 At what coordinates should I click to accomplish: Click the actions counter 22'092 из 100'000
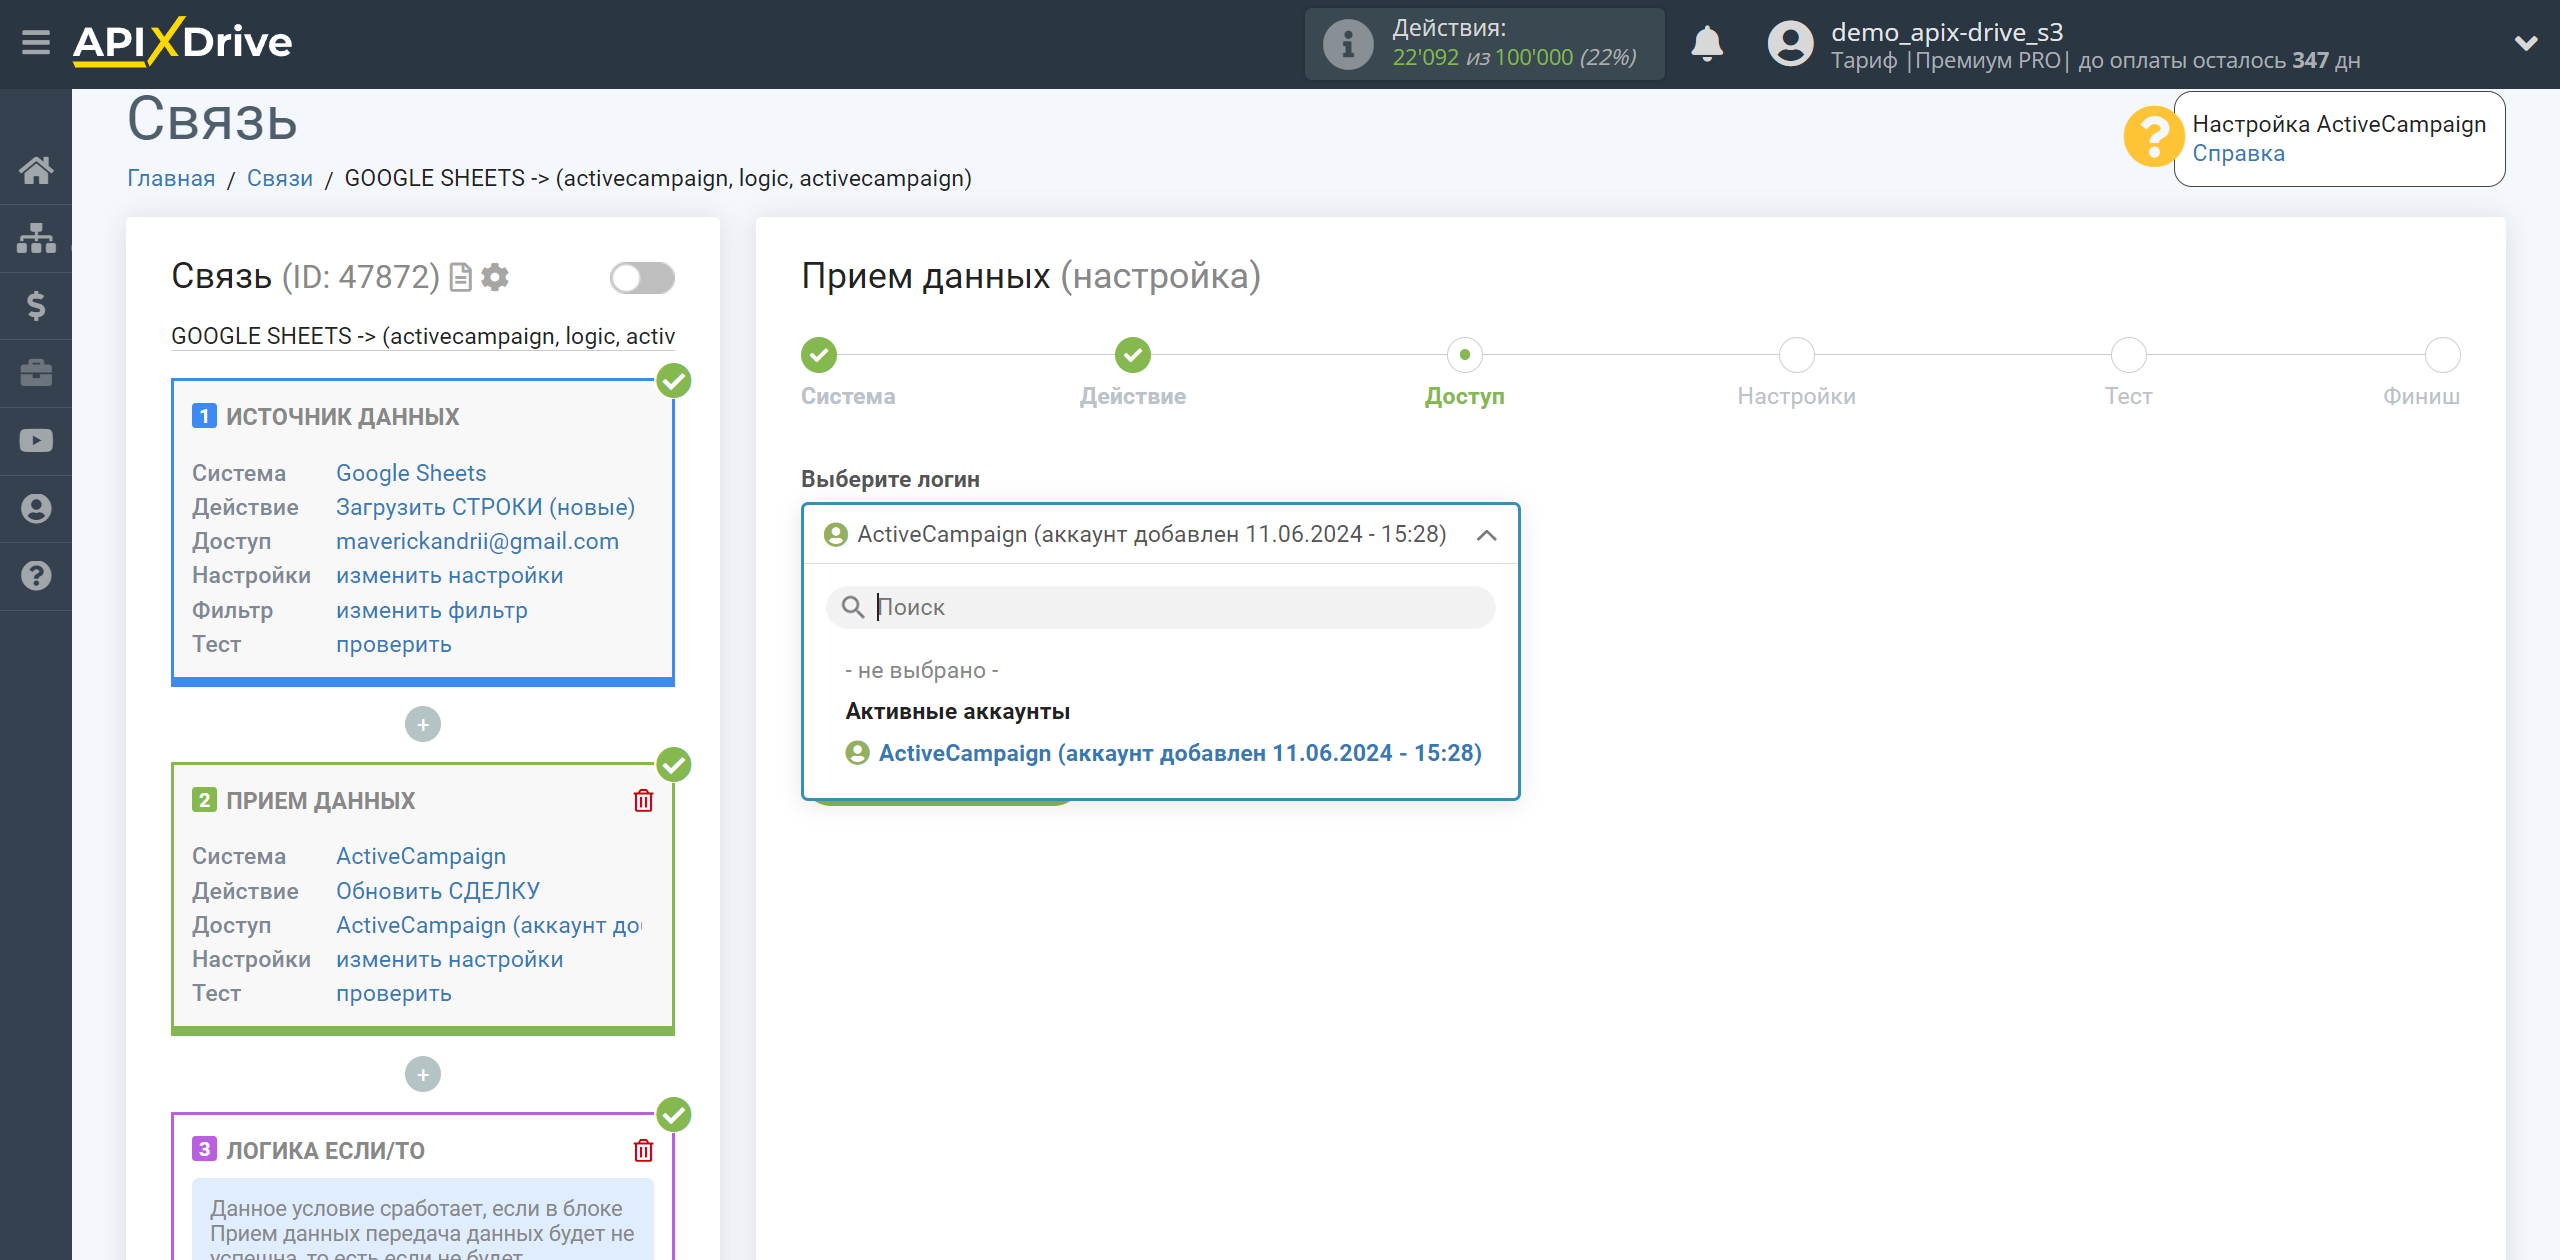tap(1514, 58)
